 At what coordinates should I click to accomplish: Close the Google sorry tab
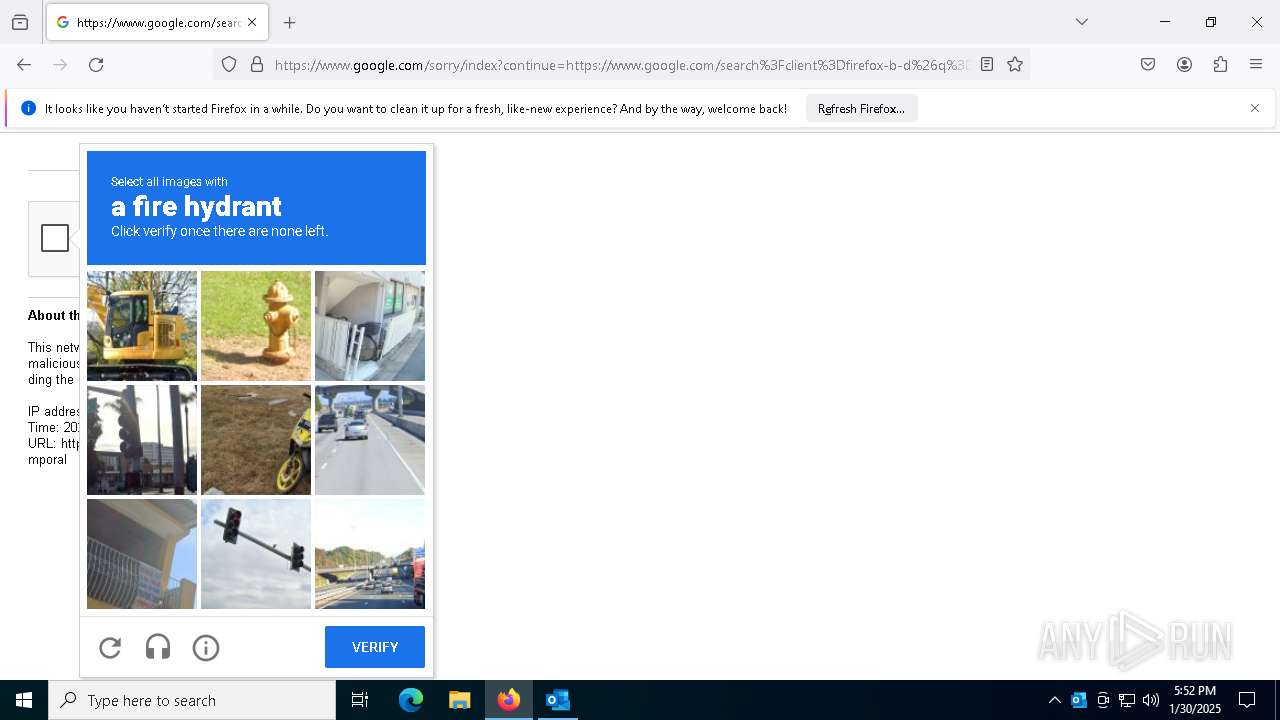[x=252, y=22]
